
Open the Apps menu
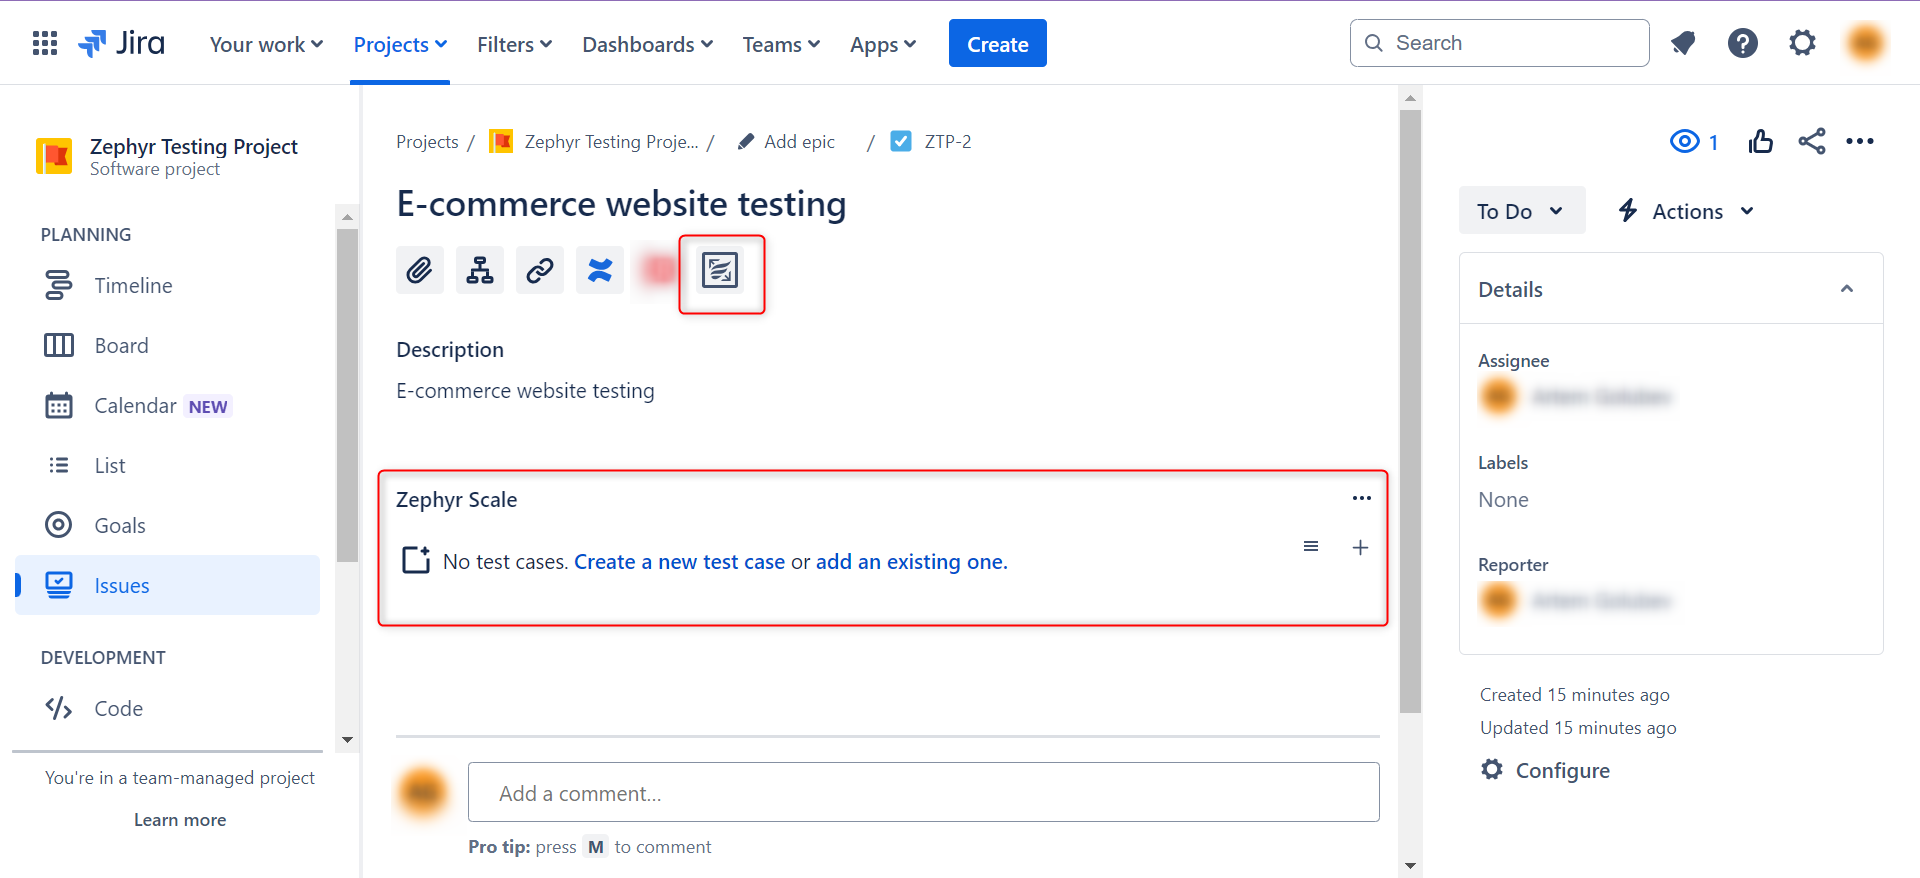pos(883,44)
